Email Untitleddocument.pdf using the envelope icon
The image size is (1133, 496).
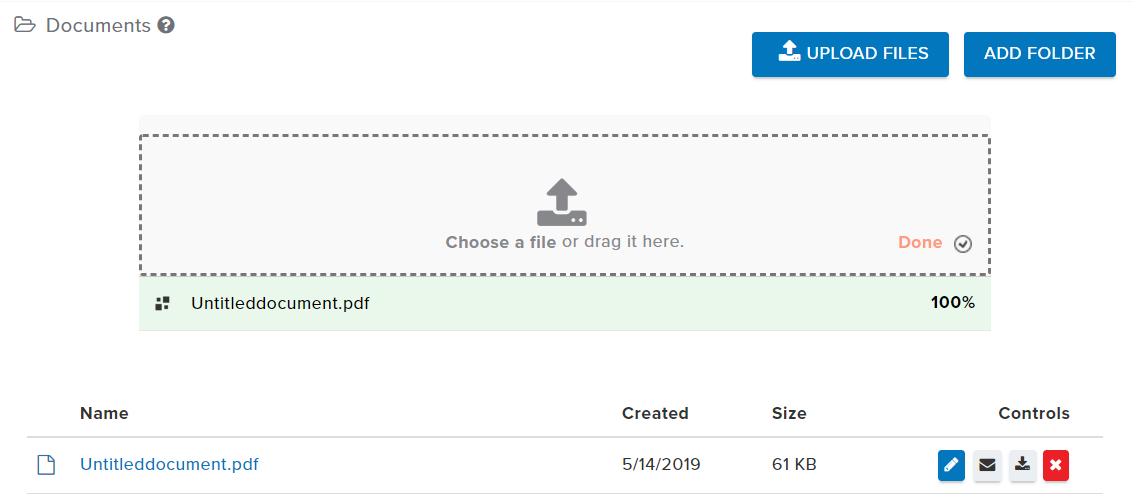(x=987, y=465)
